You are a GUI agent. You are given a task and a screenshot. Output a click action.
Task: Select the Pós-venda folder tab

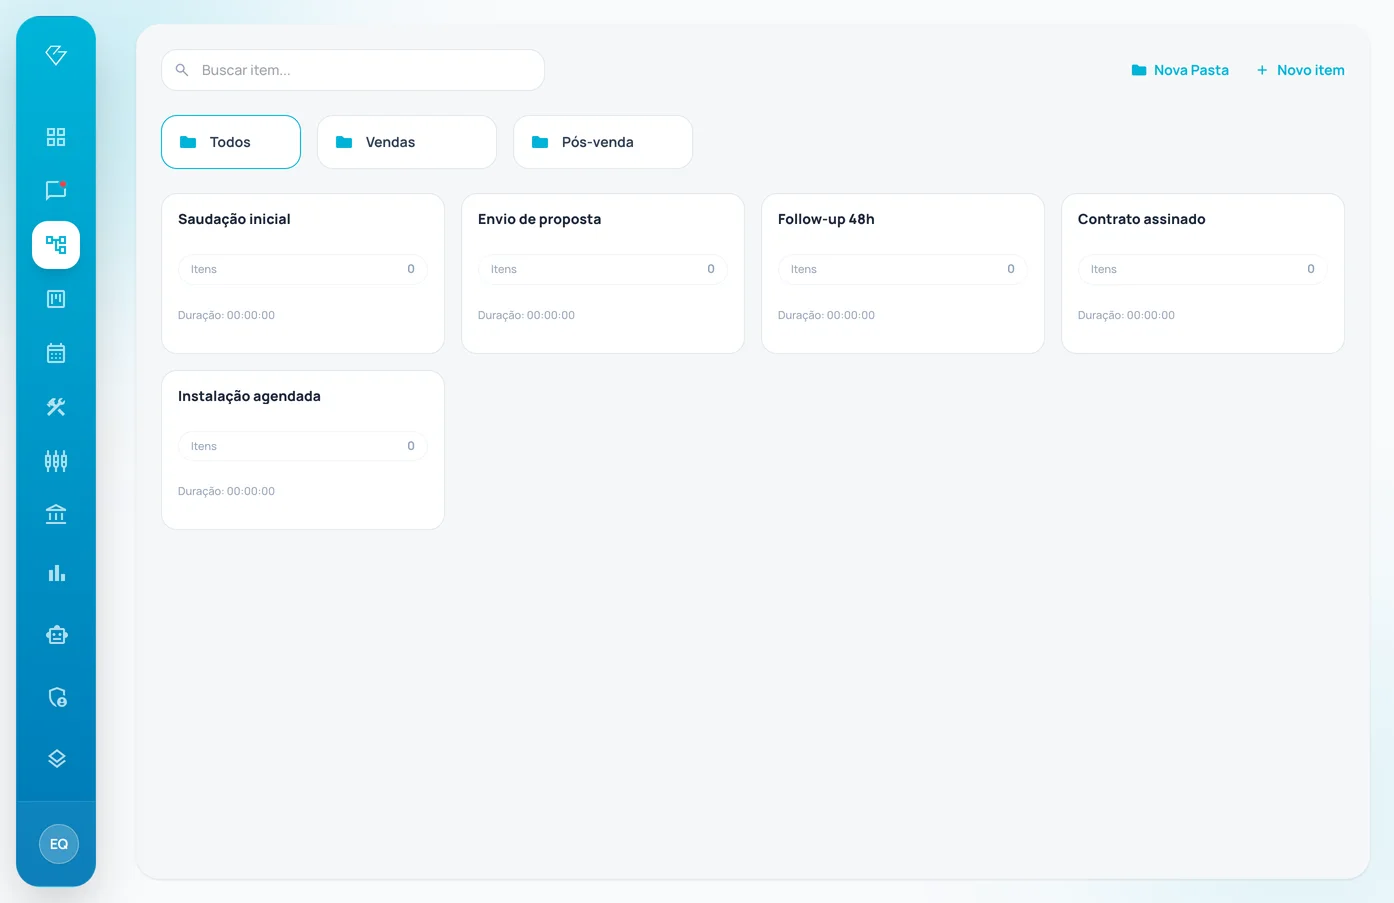coord(603,142)
